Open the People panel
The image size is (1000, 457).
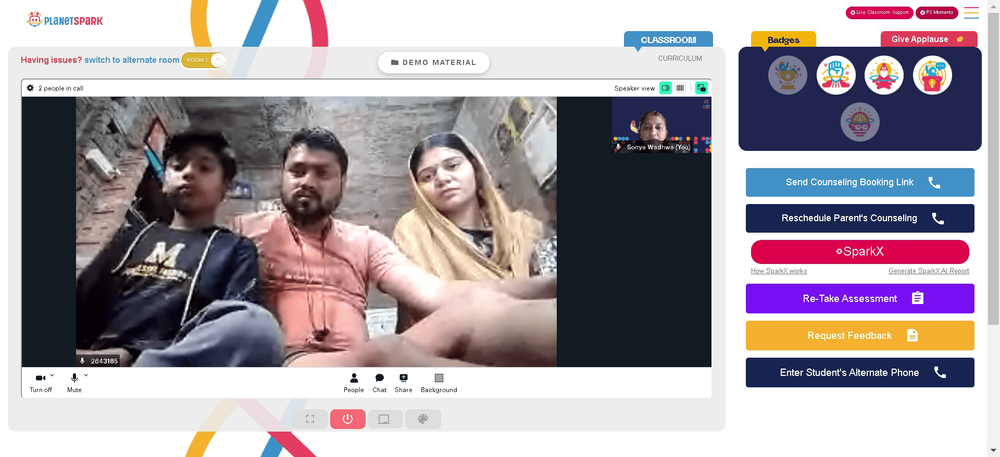coord(353,383)
